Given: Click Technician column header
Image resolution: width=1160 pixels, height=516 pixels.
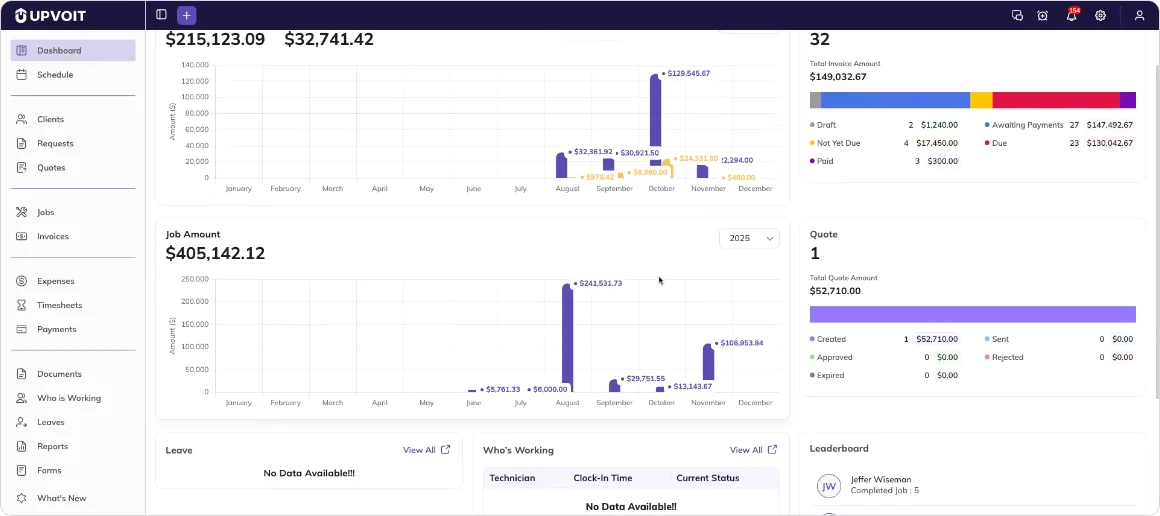Looking at the screenshot, I should (x=512, y=478).
